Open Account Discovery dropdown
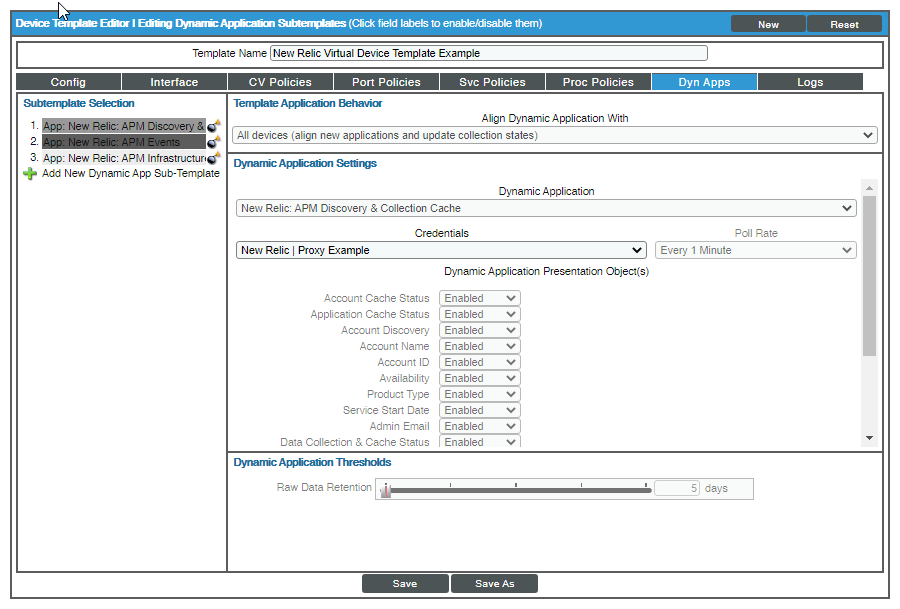The width and height of the screenshot is (900, 609). 479,330
